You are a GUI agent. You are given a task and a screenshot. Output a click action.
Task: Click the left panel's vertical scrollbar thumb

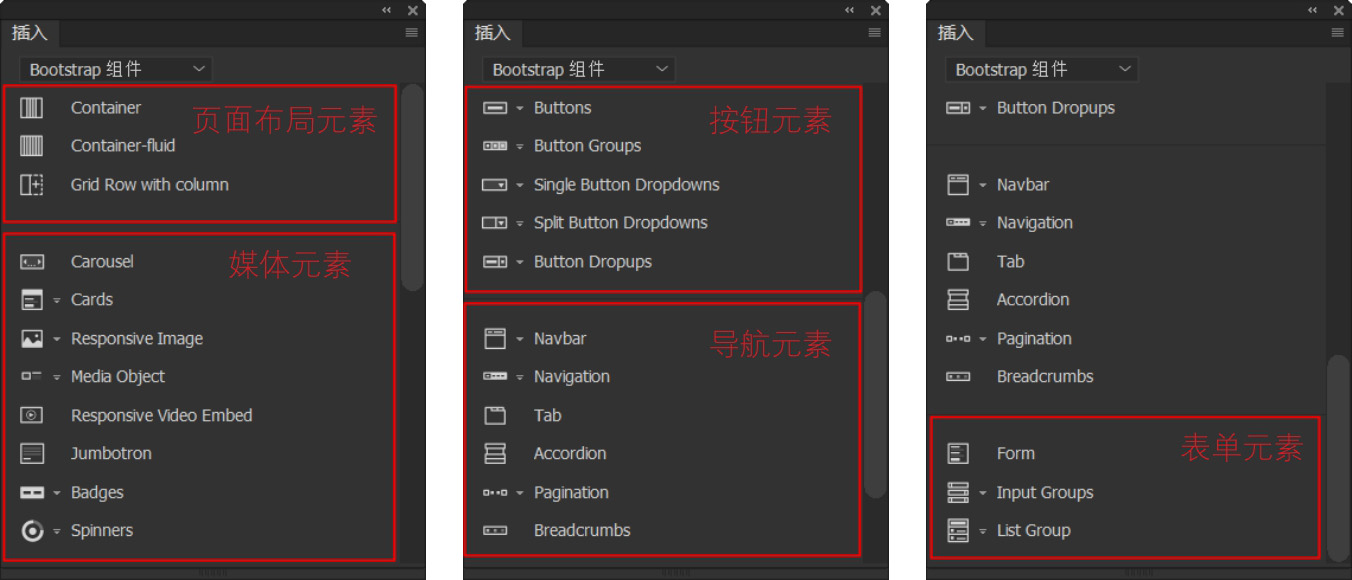click(412, 188)
